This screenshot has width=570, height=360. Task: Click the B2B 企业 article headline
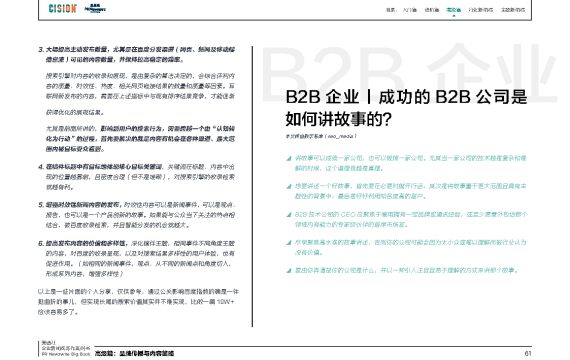(x=406, y=108)
